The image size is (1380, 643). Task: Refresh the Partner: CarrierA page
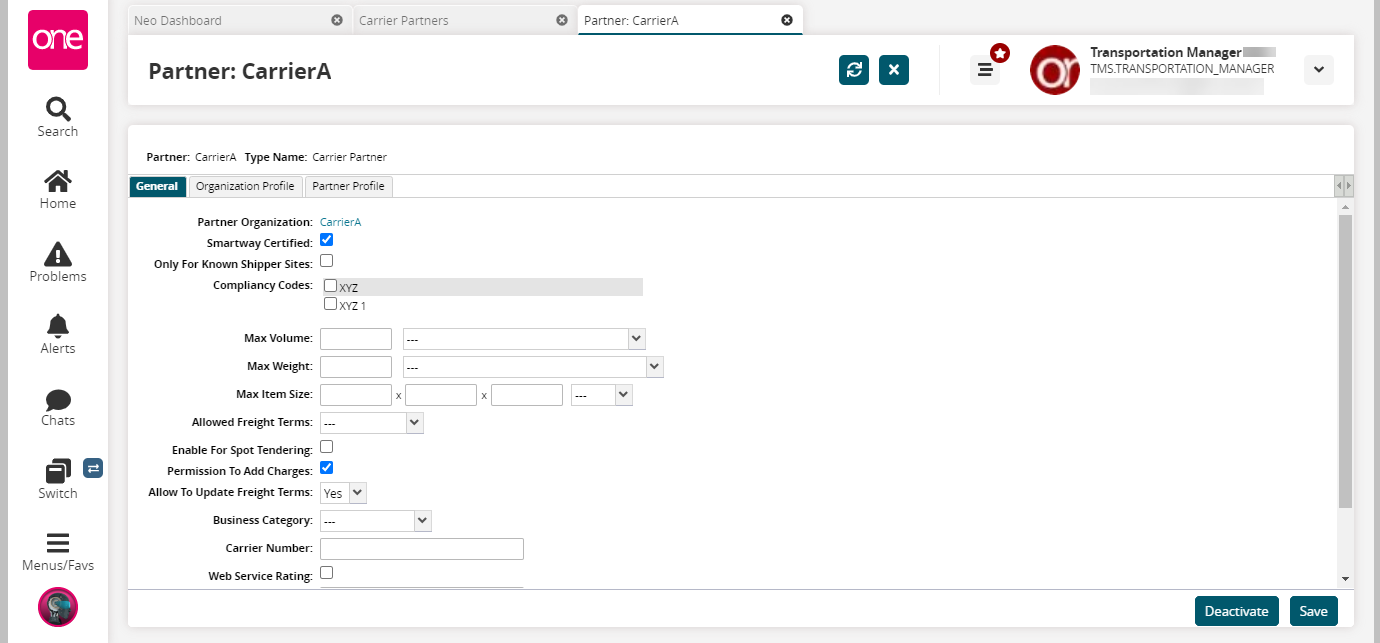click(854, 70)
